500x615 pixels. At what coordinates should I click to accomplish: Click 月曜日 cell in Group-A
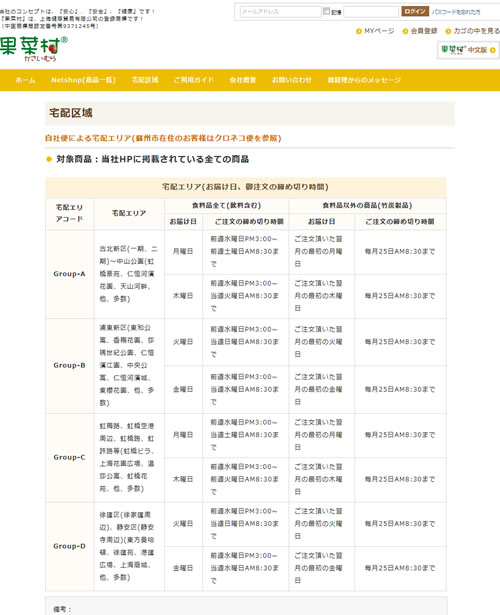tap(183, 251)
